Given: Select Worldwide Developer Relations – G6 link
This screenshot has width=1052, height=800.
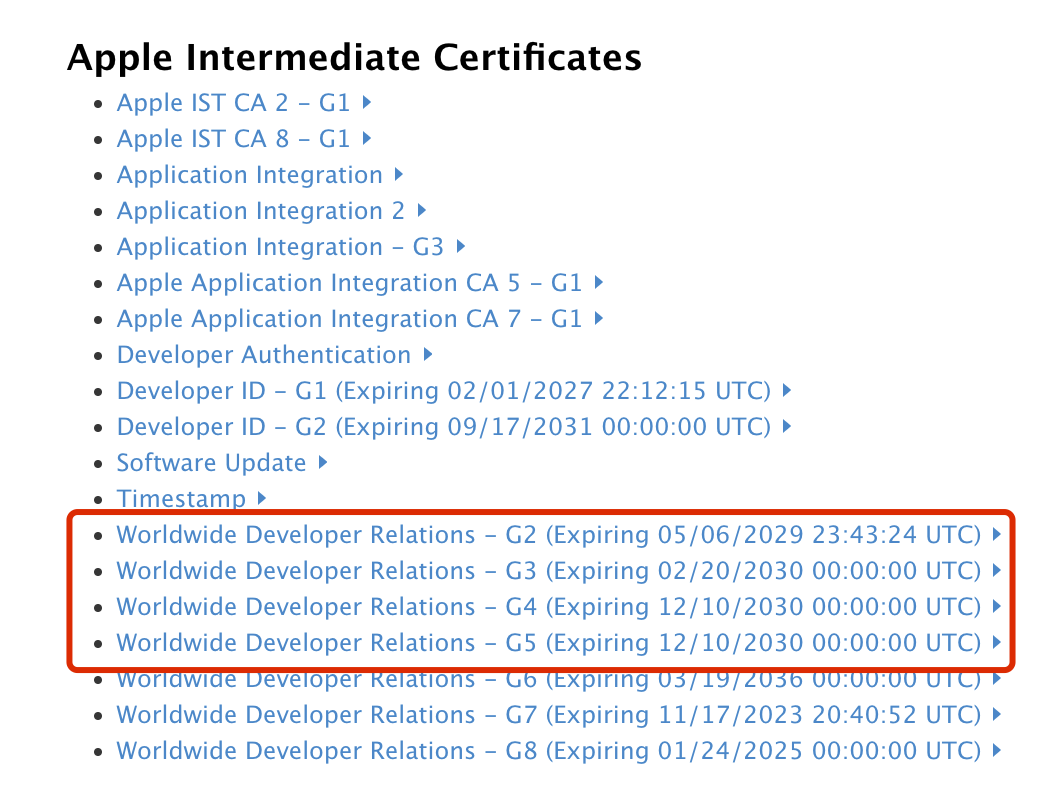Looking at the screenshot, I should [548, 681].
